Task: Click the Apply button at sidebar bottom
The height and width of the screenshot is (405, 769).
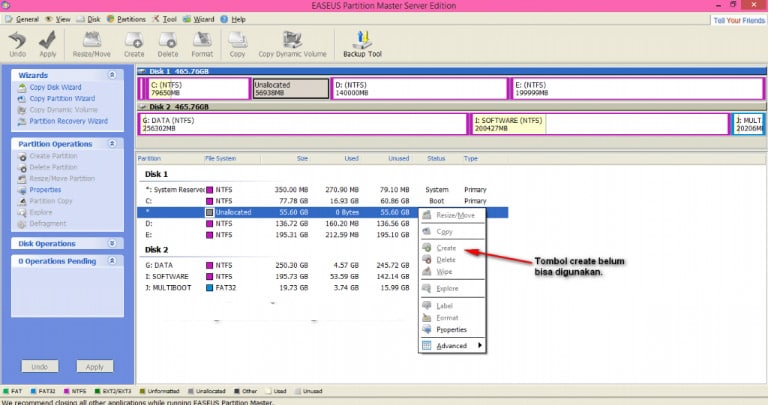Action: click(x=95, y=366)
